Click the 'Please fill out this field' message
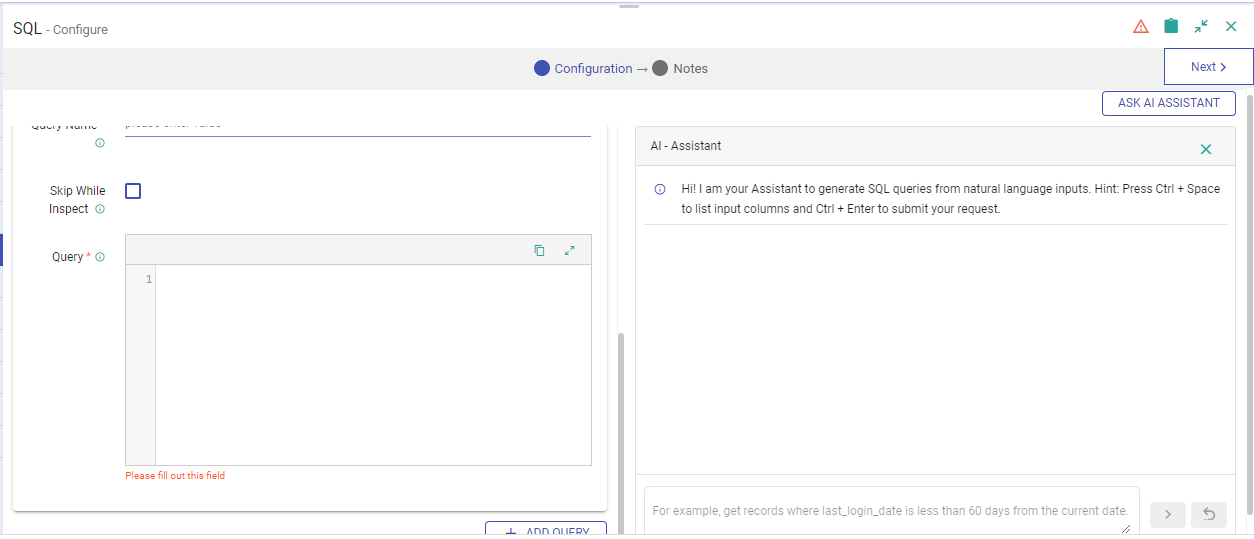 click(x=175, y=476)
